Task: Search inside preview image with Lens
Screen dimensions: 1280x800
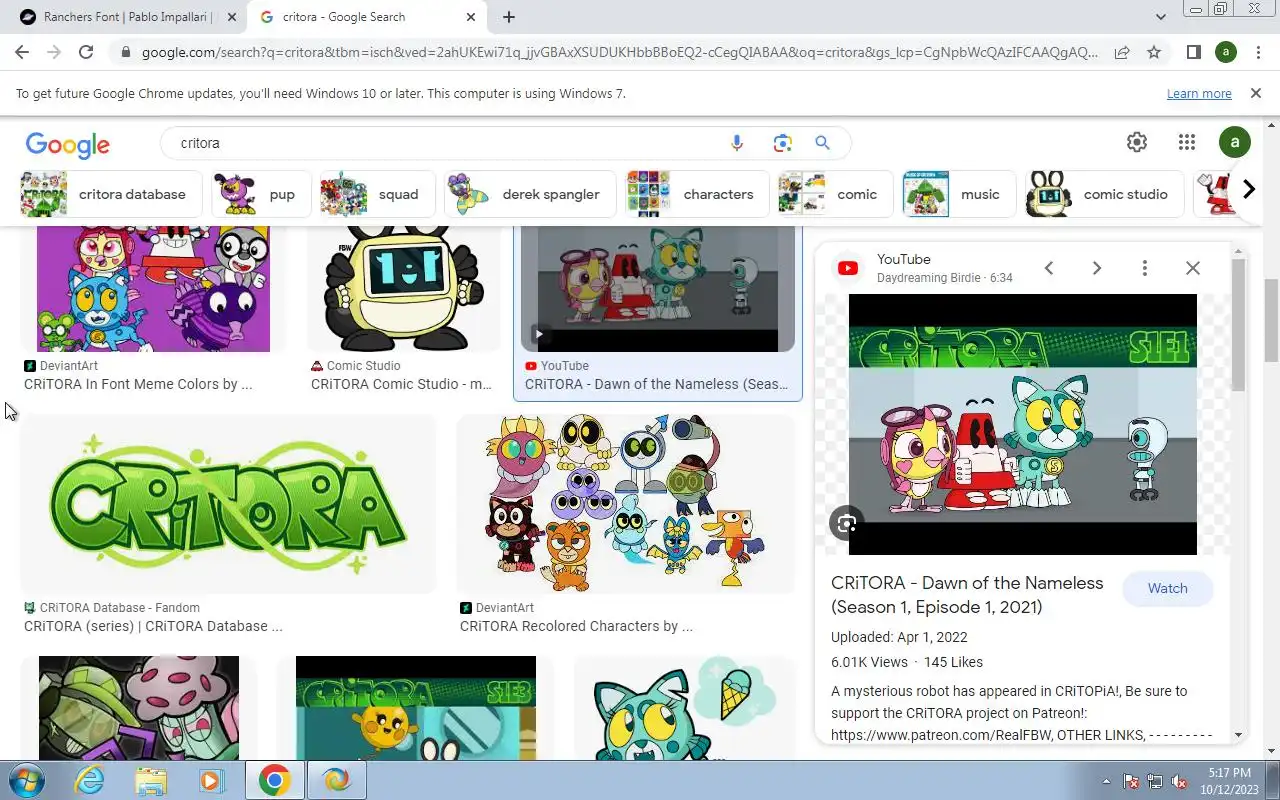Action: point(847,523)
